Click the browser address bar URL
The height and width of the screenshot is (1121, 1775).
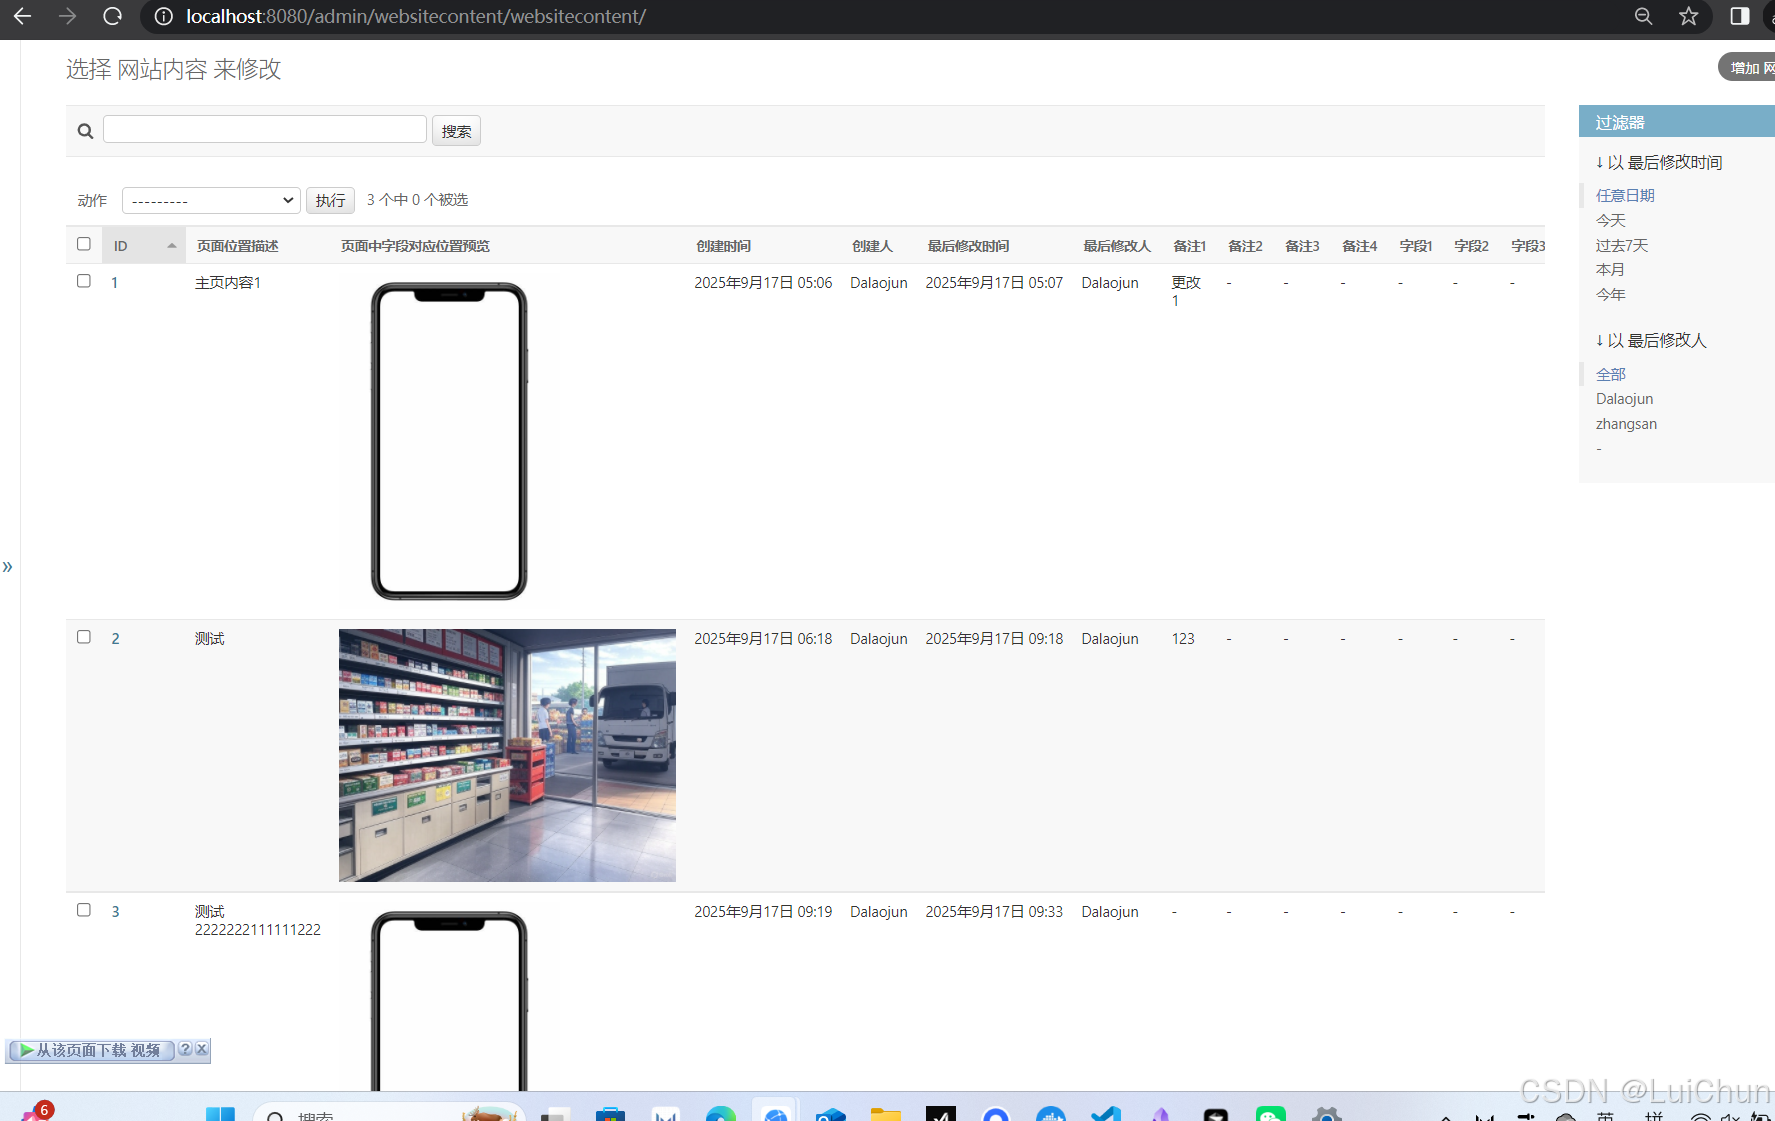tap(416, 16)
